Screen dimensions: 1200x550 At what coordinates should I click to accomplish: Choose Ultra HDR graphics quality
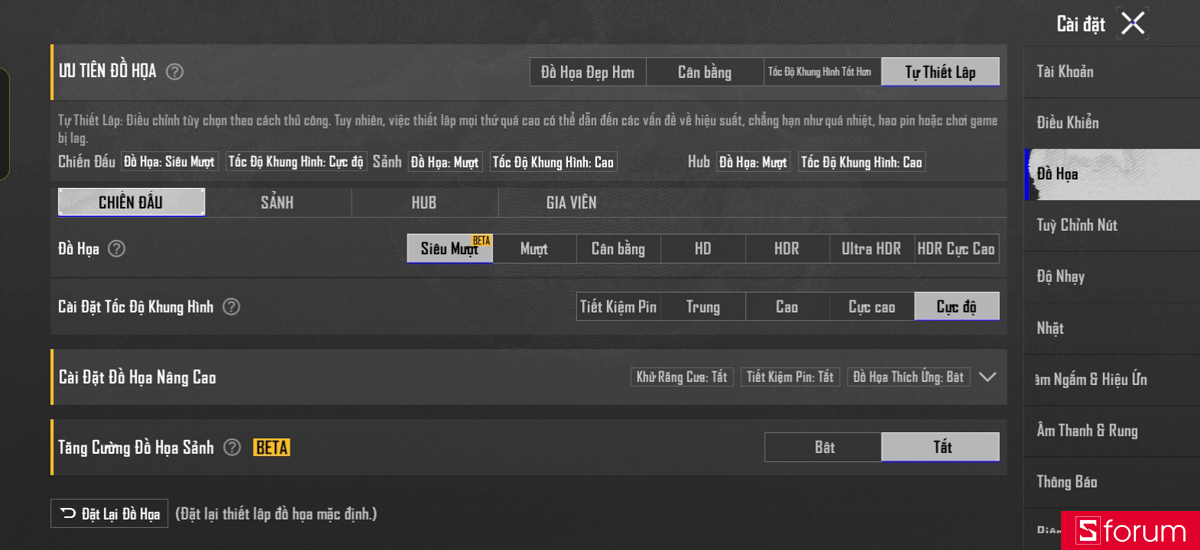[x=871, y=248]
